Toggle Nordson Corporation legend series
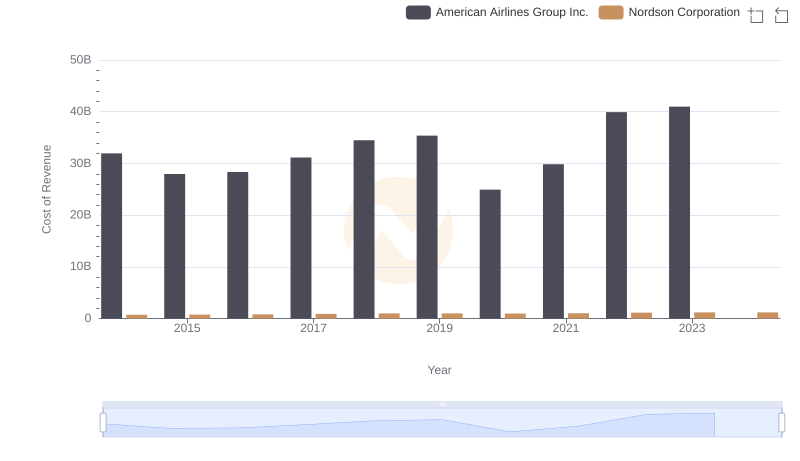800x461 pixels. pos(669,12)
